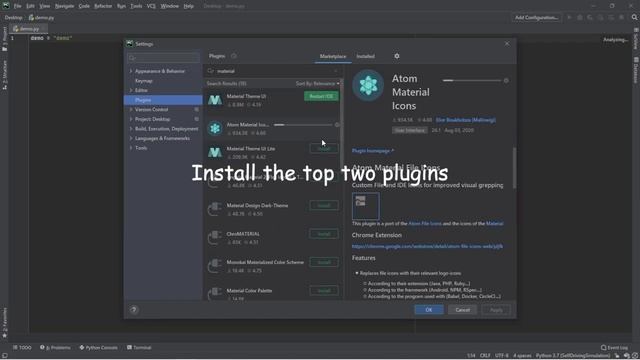Open the VCS menu
The image size is (640, 360).
point(151,6)
